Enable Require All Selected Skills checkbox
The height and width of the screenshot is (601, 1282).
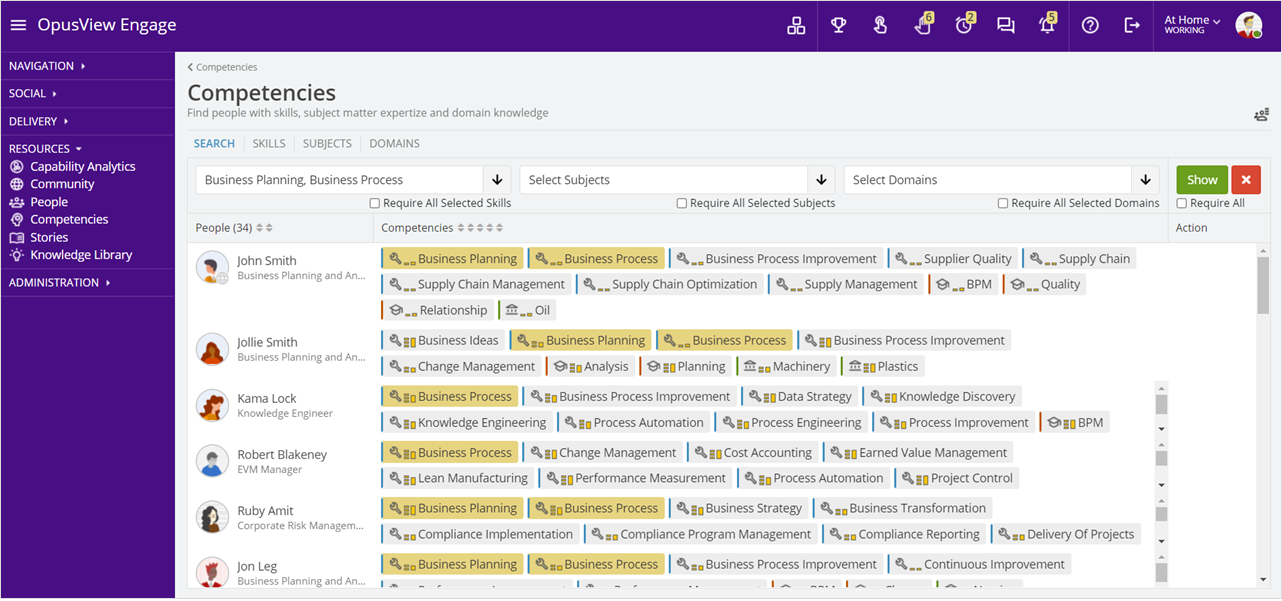pos(375,203)
